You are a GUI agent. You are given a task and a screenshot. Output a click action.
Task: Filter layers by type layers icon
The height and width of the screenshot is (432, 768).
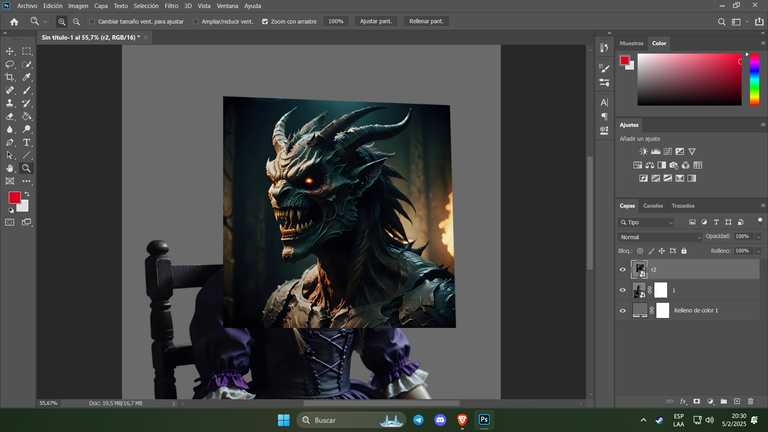tap(716, 222)
